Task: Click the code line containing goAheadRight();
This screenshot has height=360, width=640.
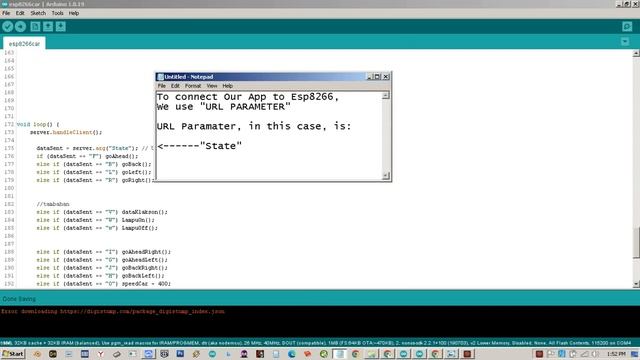Action: tap(103, 252)
